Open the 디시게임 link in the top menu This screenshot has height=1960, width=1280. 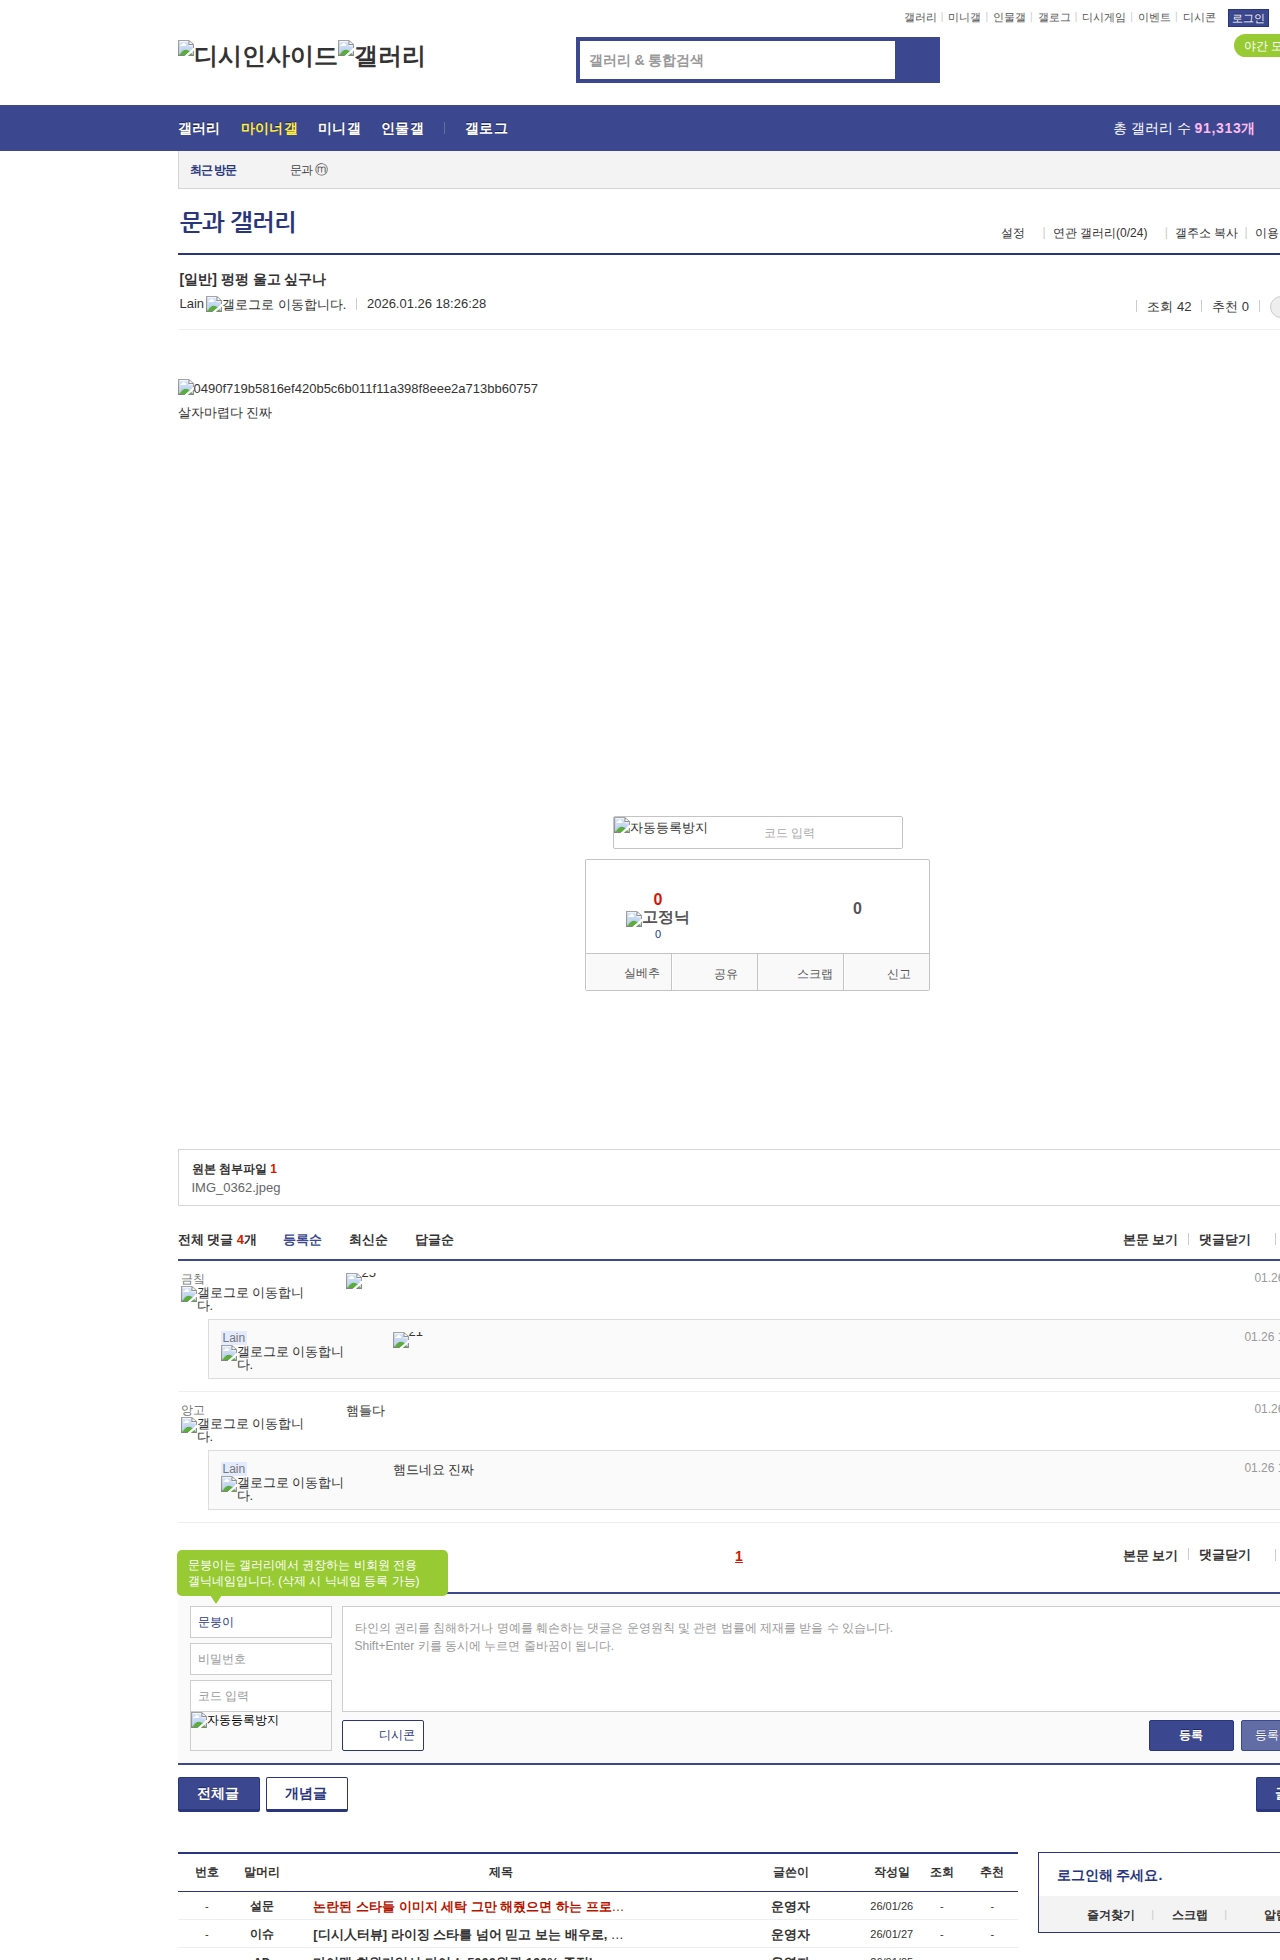1104,18
